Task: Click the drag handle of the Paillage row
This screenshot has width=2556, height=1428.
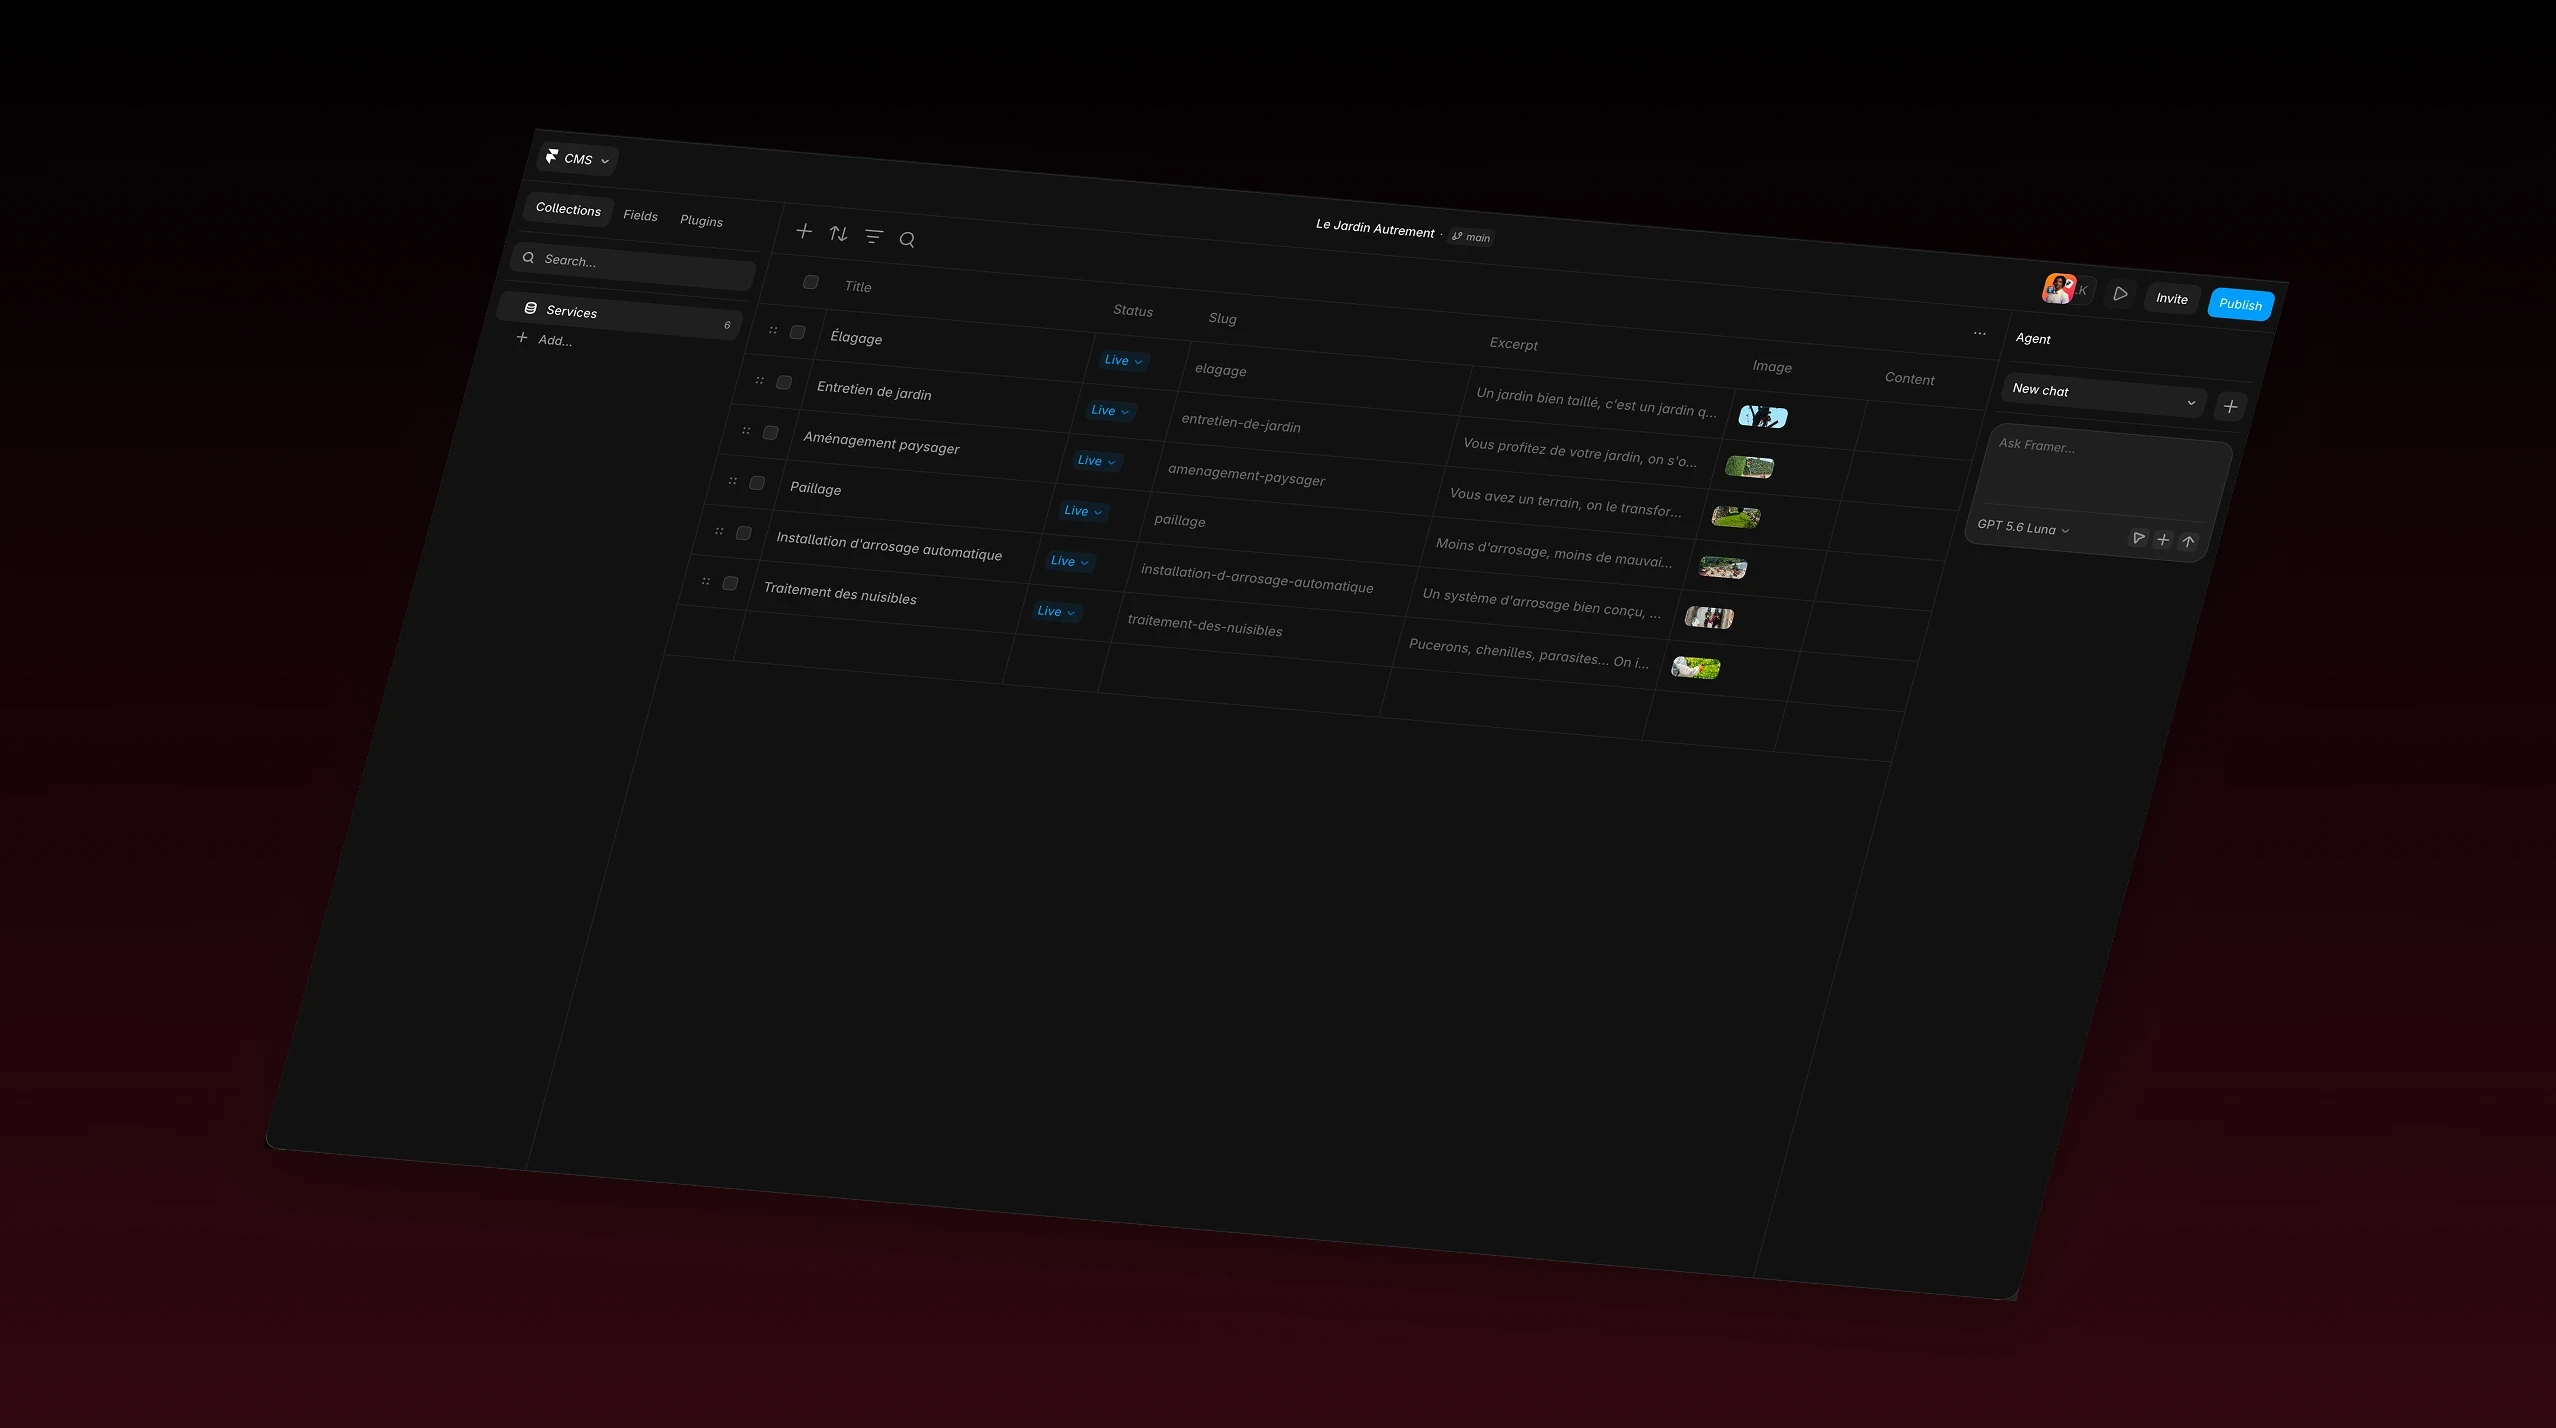Action: 733,481
